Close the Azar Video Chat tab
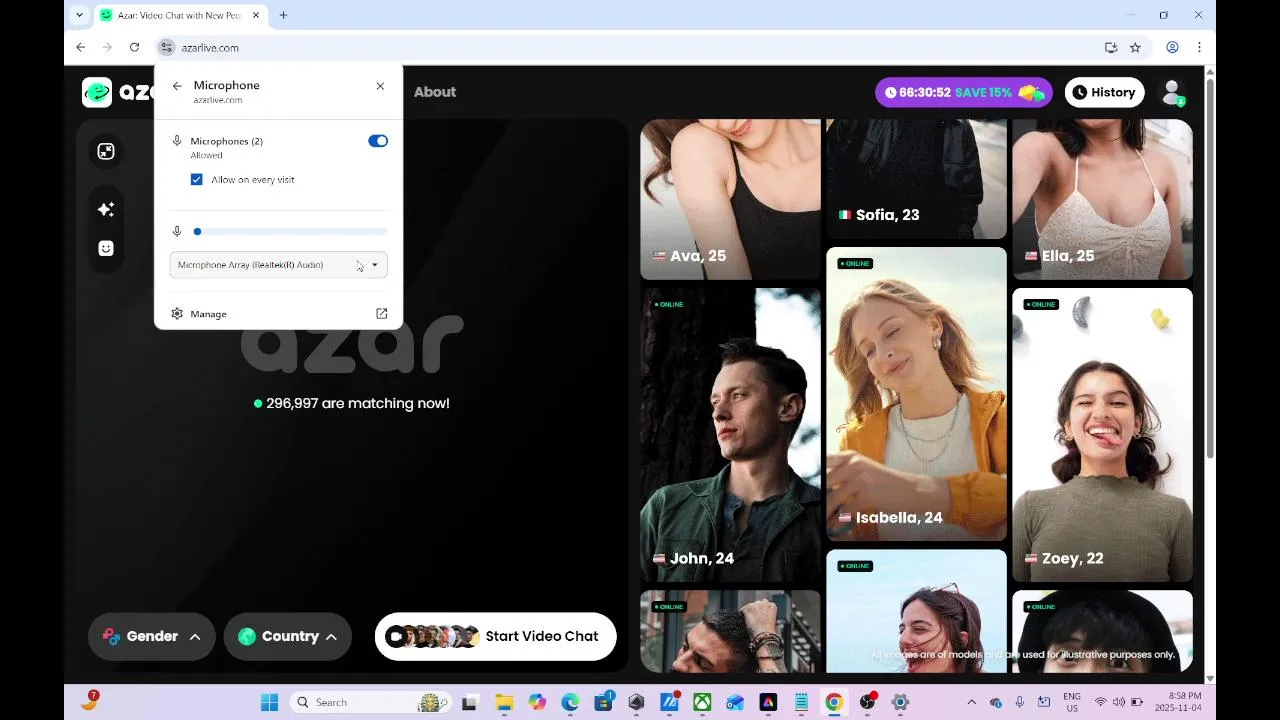The width and height of the screenshot is (1280, 720). (256, 15)
